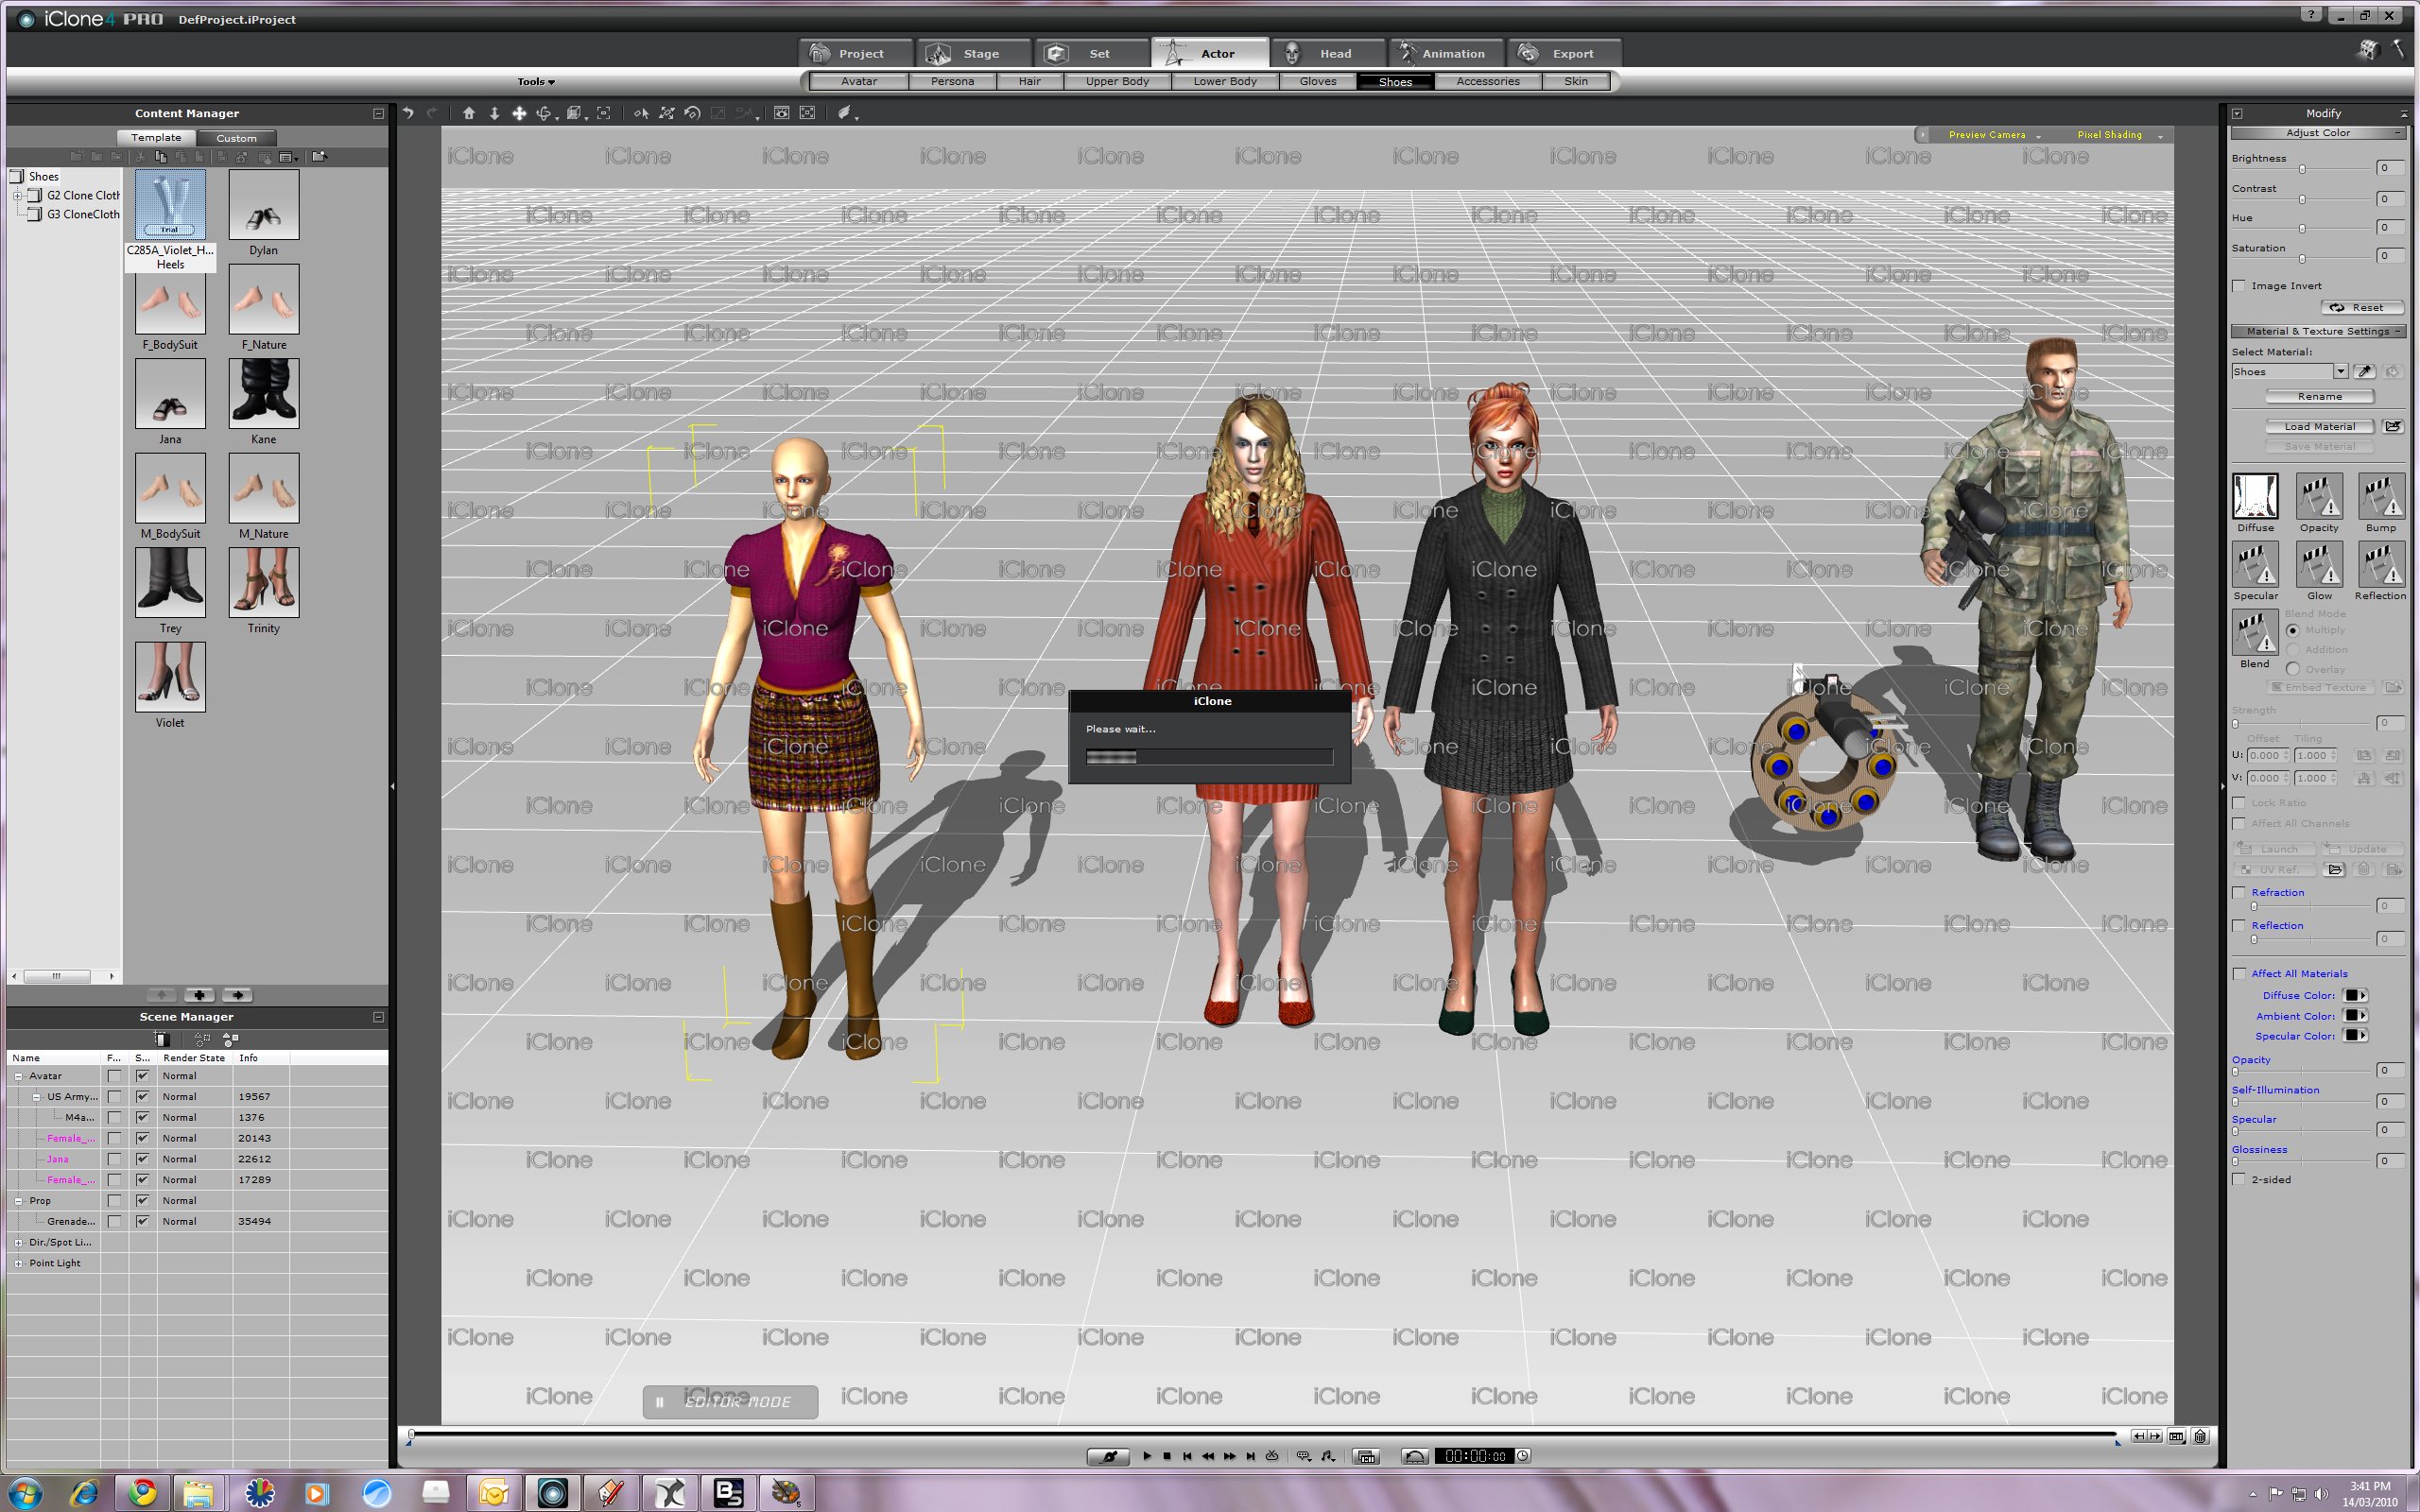Click the Home camera view icon
The image size is (2420, 1512).
click(468, 113)
